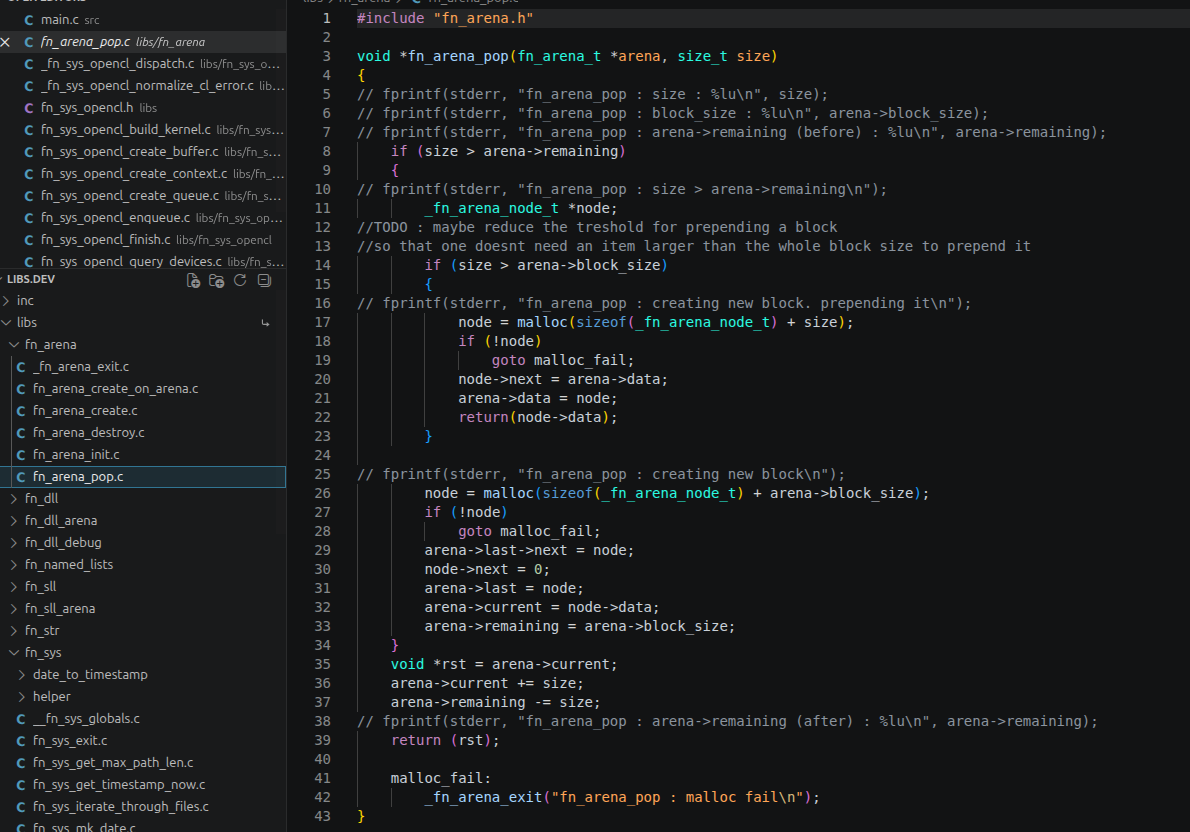Select fn_arena_pop.c in the file tree
The width and height of the screenshot is (1190, 832).
pyautogui.click(x=143, y=477)
